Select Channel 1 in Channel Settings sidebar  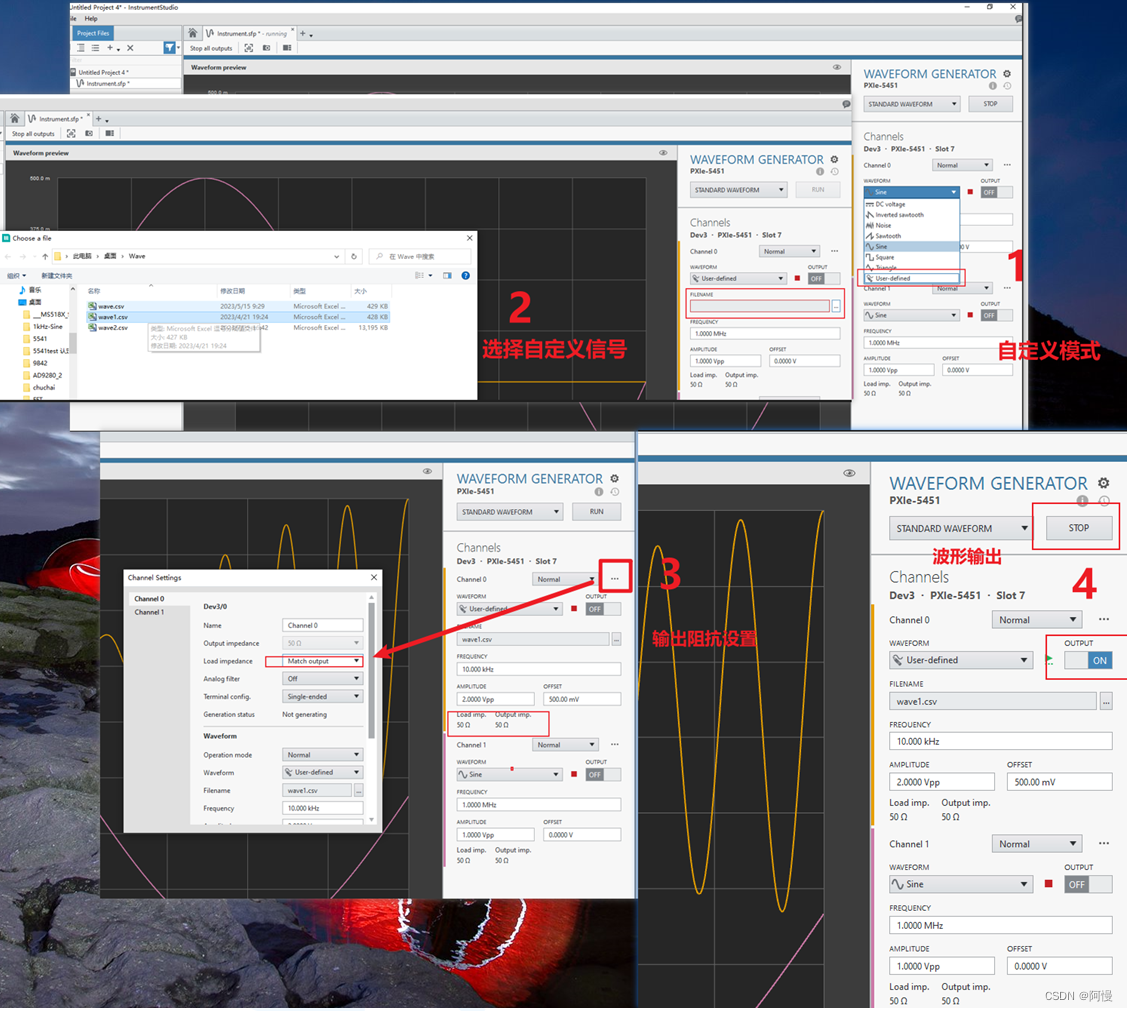coord(149,612)
